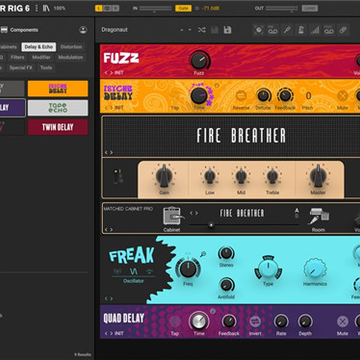
Task: Pick the Twin Delay component tile
Action: click(58, 127)
